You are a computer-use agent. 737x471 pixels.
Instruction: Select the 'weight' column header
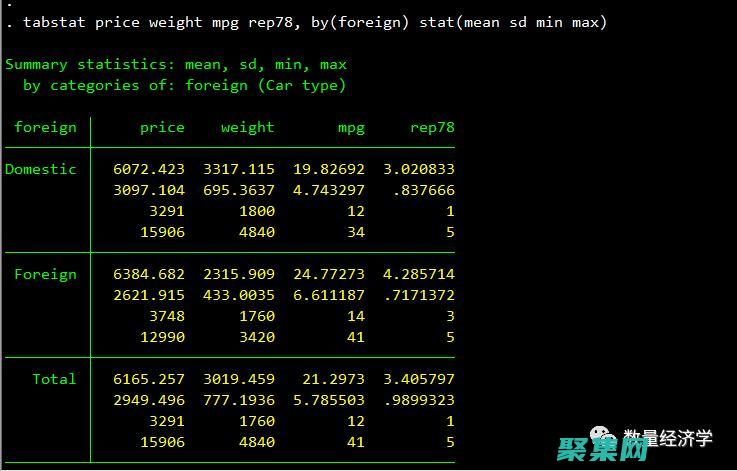tap(247, 127)
